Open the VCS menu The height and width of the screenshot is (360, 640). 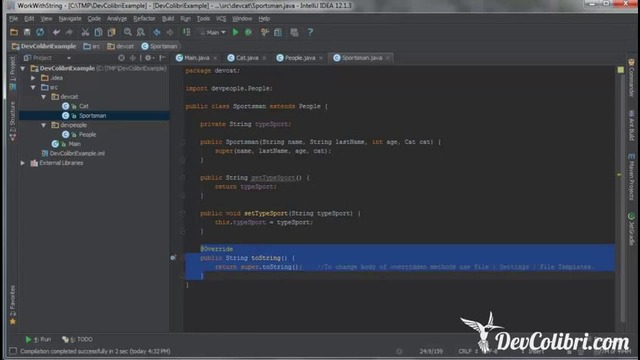coord(221,19)
